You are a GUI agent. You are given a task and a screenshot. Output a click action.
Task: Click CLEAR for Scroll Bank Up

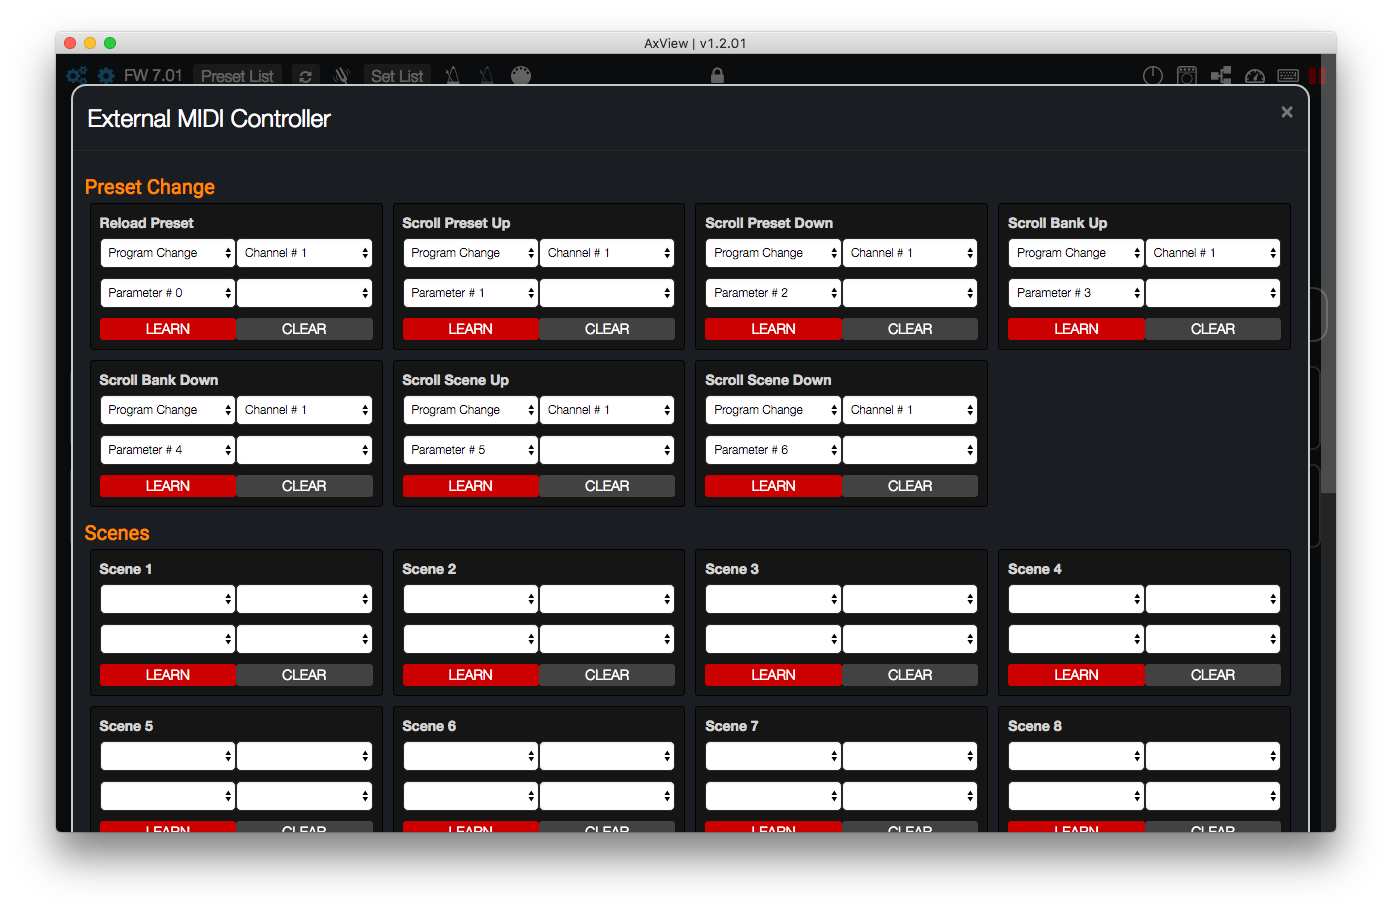pyautogui.click(x=1213, y=329)
